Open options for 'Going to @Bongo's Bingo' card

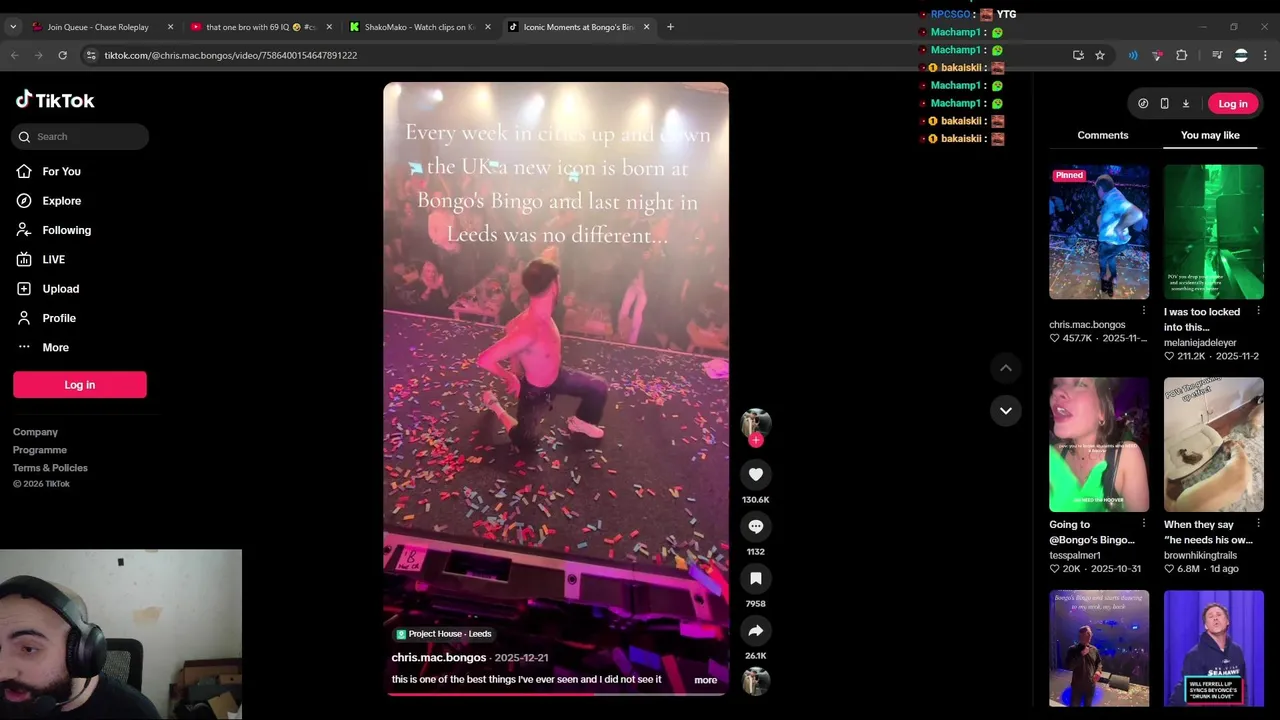[x=1144, y=523]
